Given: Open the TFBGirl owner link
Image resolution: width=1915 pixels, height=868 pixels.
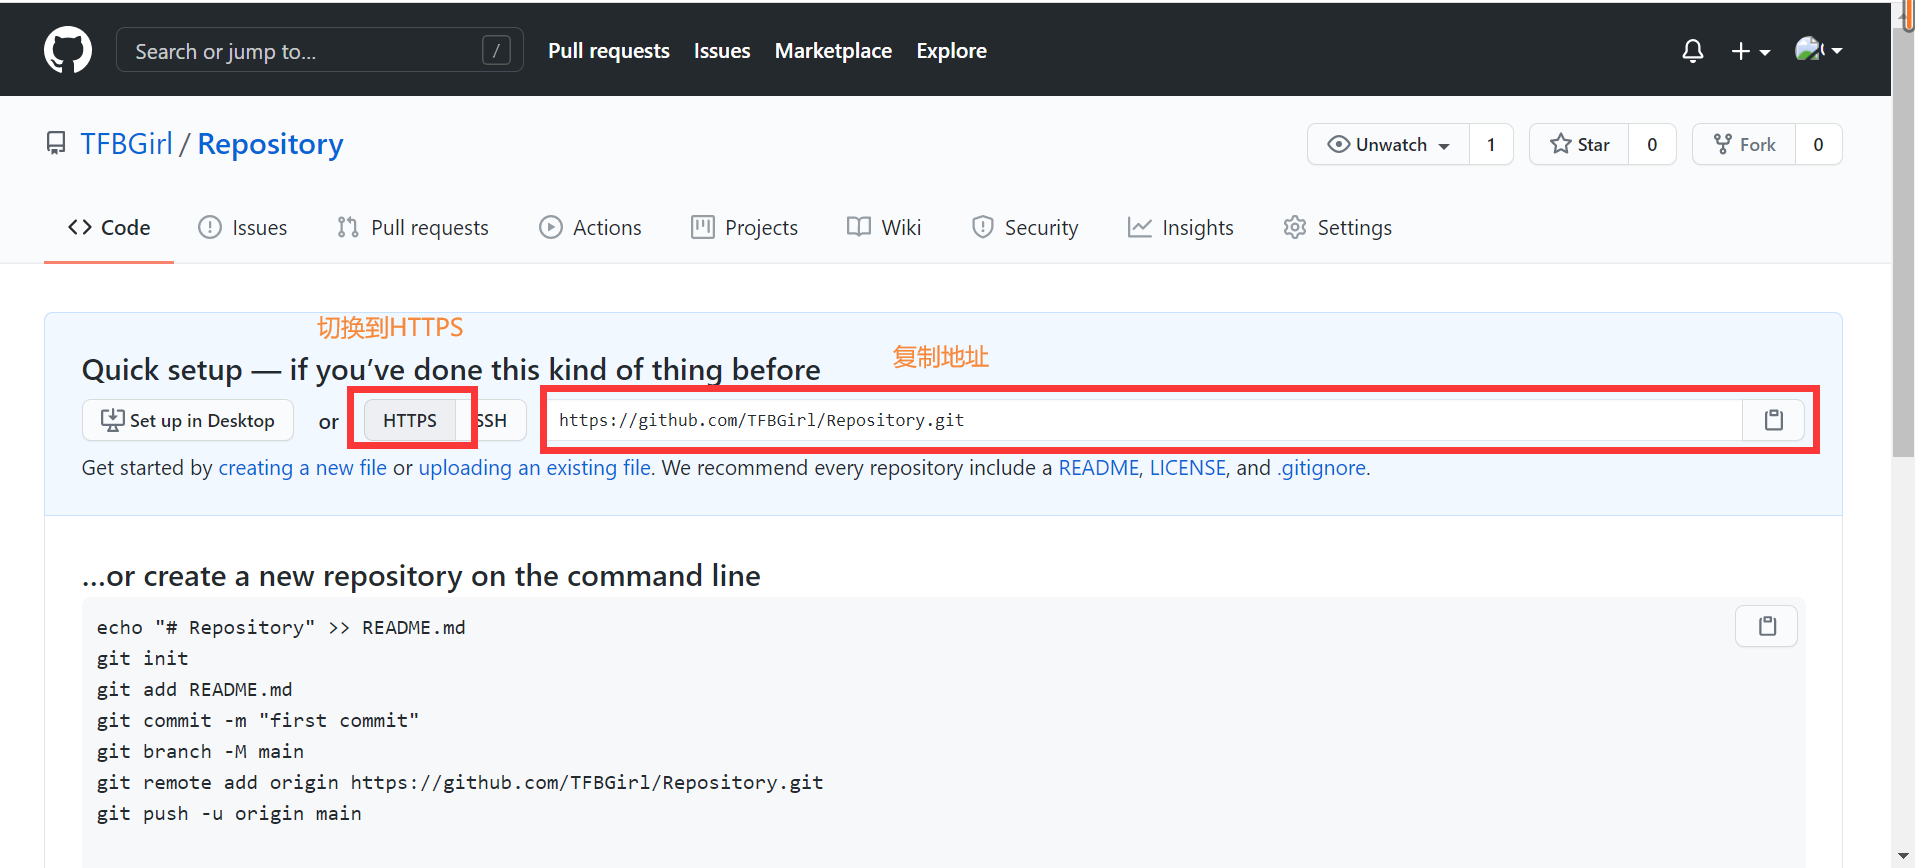Looking at the screenshot, I should pyautogui.click(x=127, y=144).
